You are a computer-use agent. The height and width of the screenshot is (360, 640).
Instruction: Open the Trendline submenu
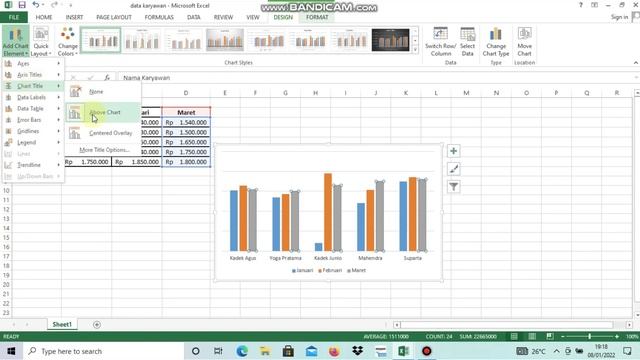tap(33, 165)
